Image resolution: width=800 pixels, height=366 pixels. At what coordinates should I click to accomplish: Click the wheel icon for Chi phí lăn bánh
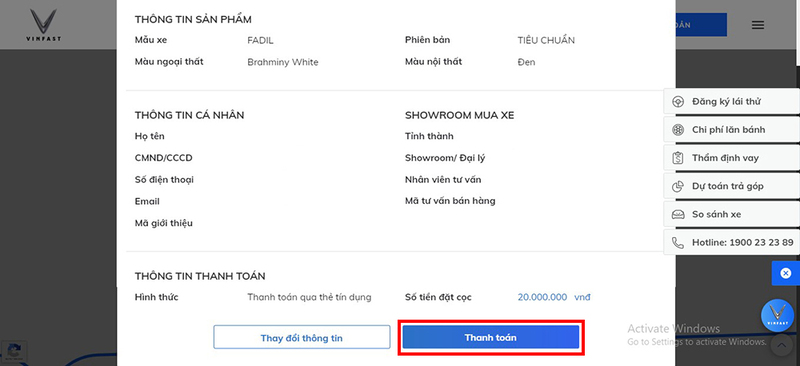tap(678, 130)
